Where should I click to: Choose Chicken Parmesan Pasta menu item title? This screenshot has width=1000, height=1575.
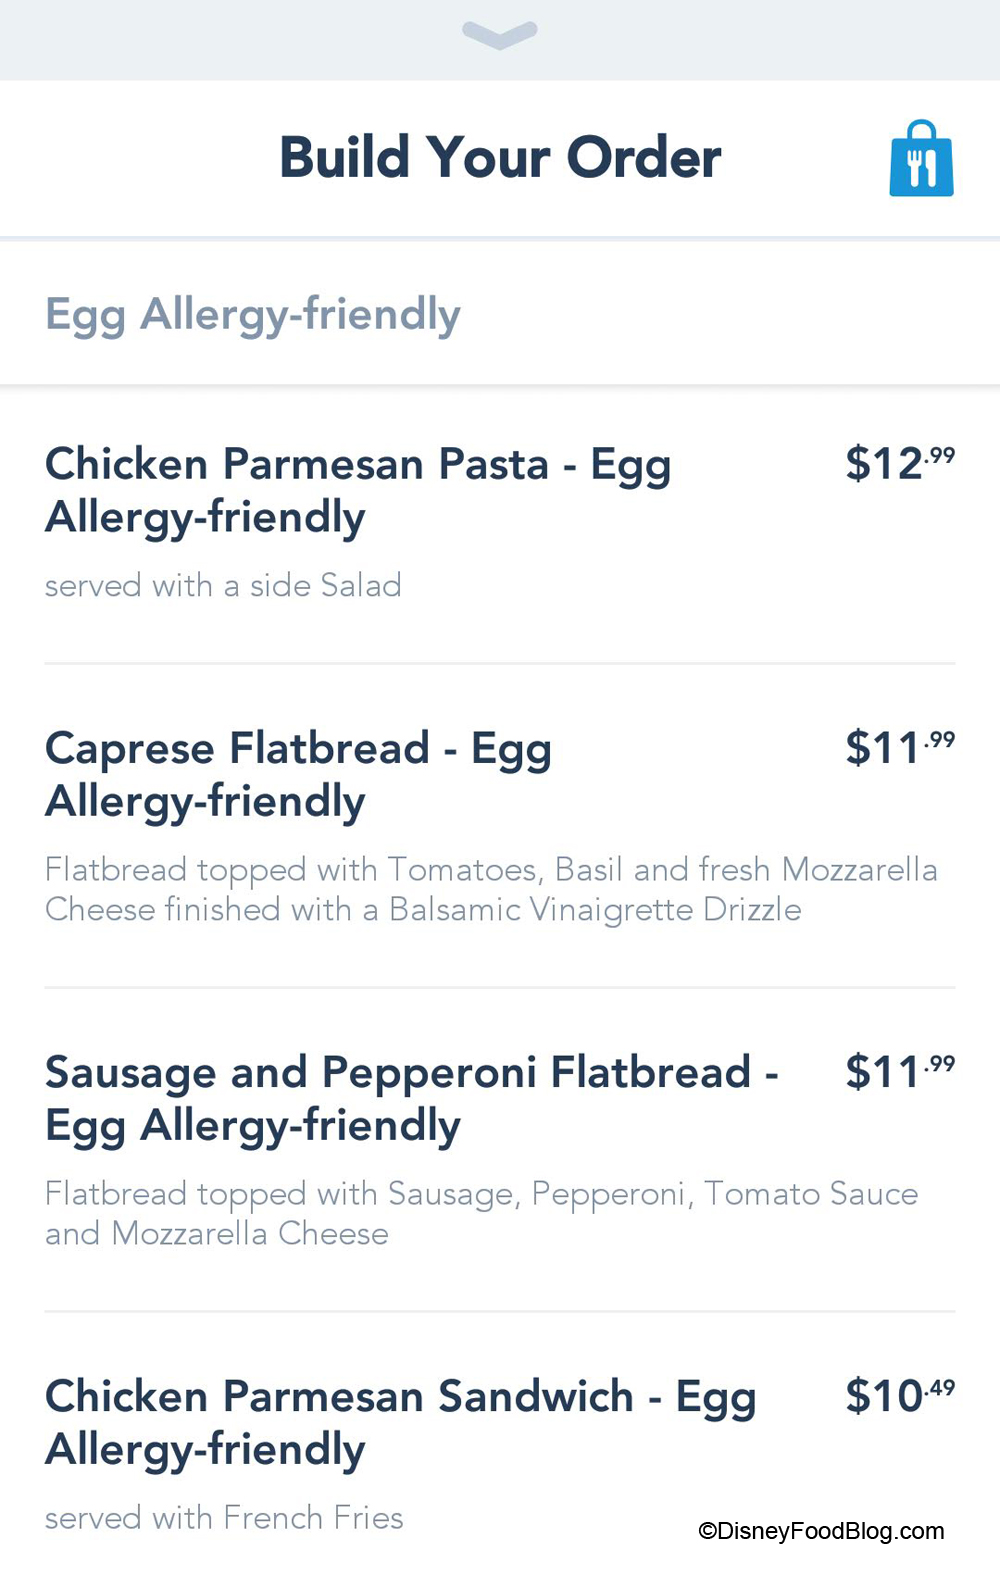pyautogui.click(x=358, y=490)
